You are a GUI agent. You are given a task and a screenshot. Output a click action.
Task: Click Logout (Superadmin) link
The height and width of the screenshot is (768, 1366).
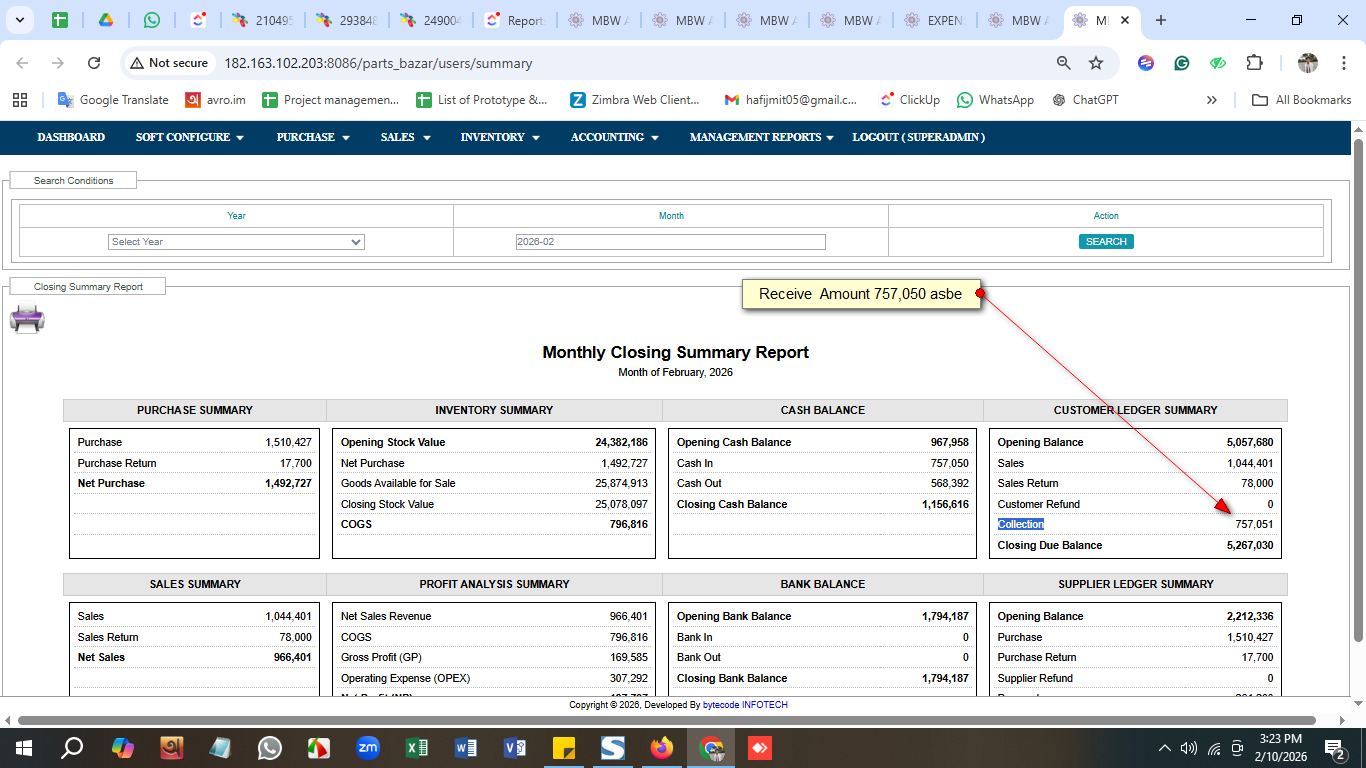[x=918, y=137]
